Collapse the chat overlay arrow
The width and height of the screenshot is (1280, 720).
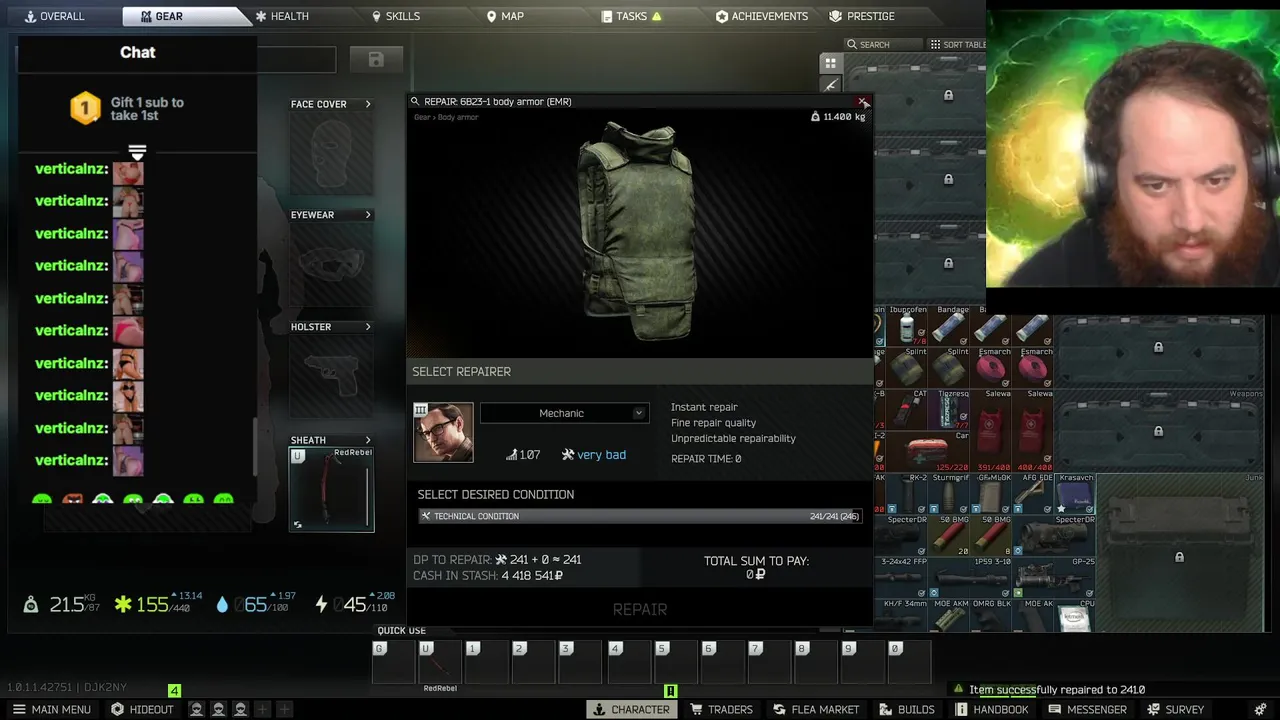click(x=137, y=153)
